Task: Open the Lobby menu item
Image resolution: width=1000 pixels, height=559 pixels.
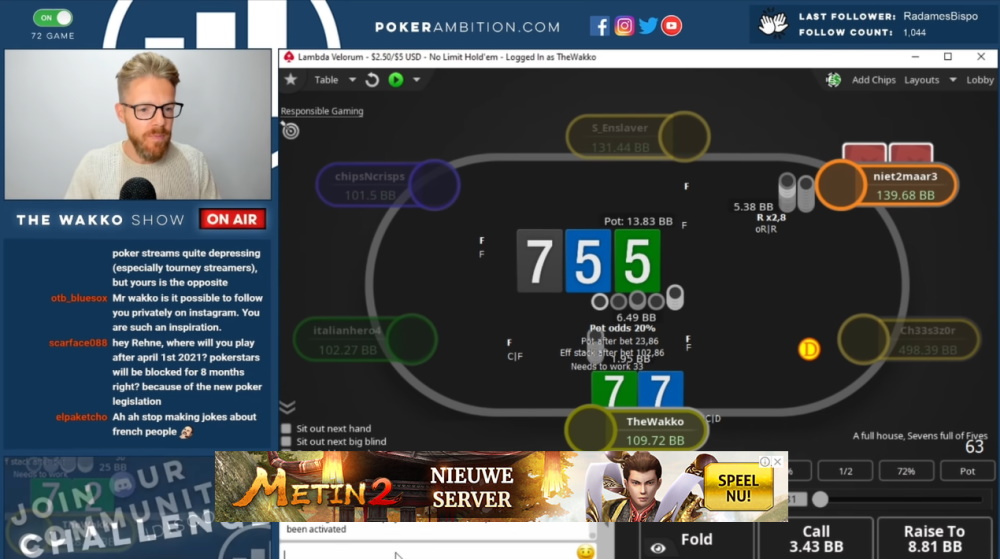Action: [x=980, y=80]
